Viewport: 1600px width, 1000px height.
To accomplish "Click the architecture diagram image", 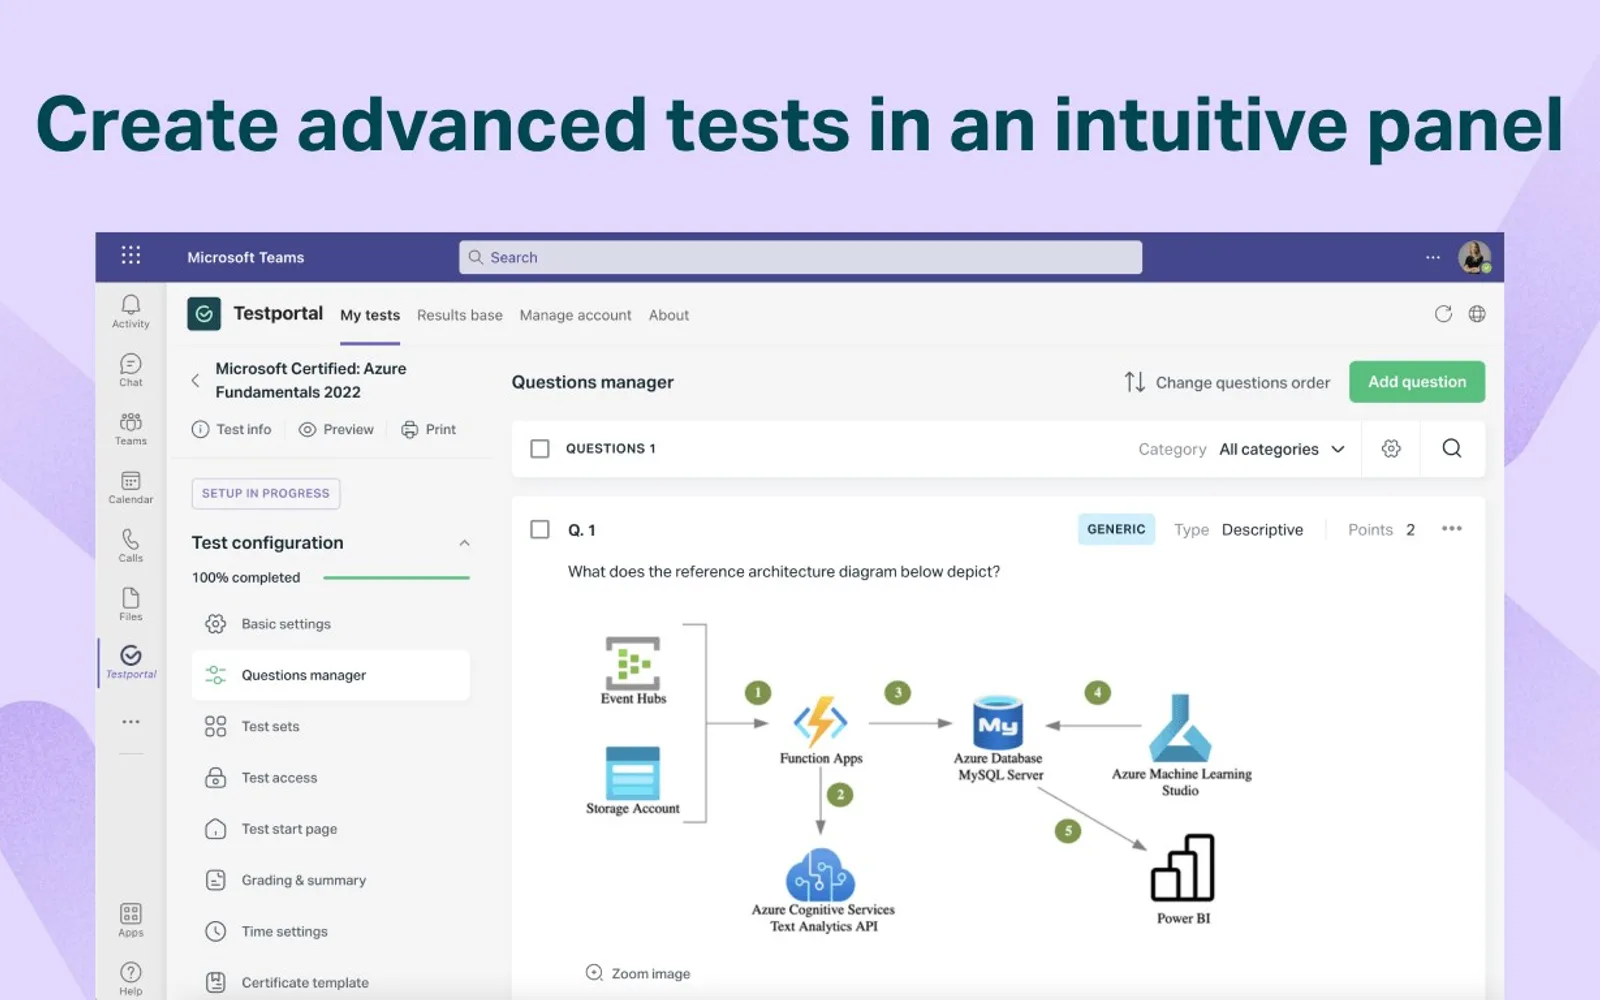I will coord(918,779).
